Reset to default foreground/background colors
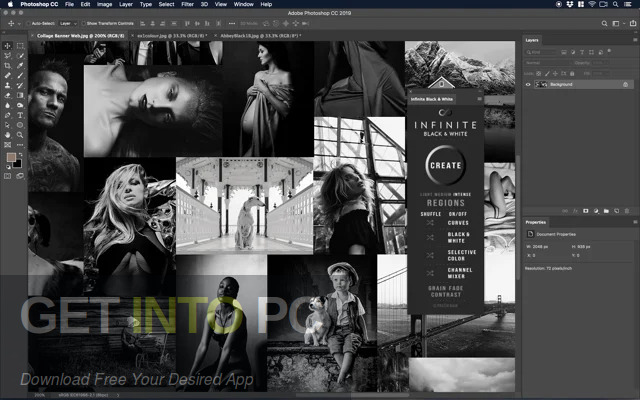This screenshot has height=400, width=640. [x=9, y=167]
